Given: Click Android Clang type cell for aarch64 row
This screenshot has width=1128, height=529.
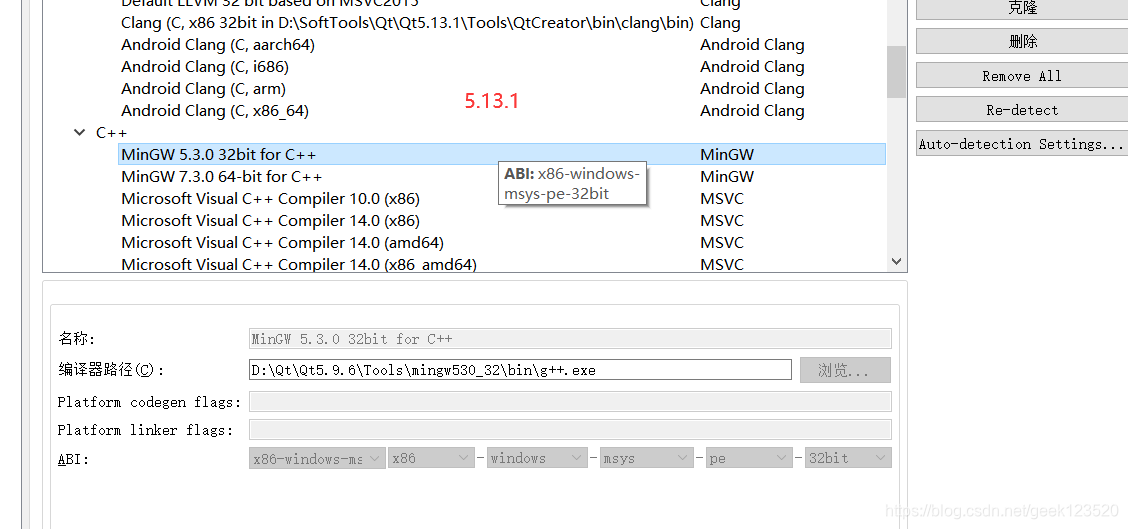Looking at the screenshot, I should coord(752,45).
